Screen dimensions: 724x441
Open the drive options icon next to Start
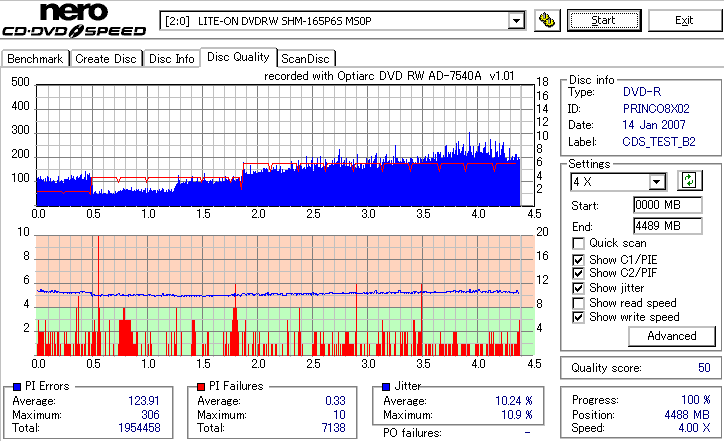pos(547,21)
